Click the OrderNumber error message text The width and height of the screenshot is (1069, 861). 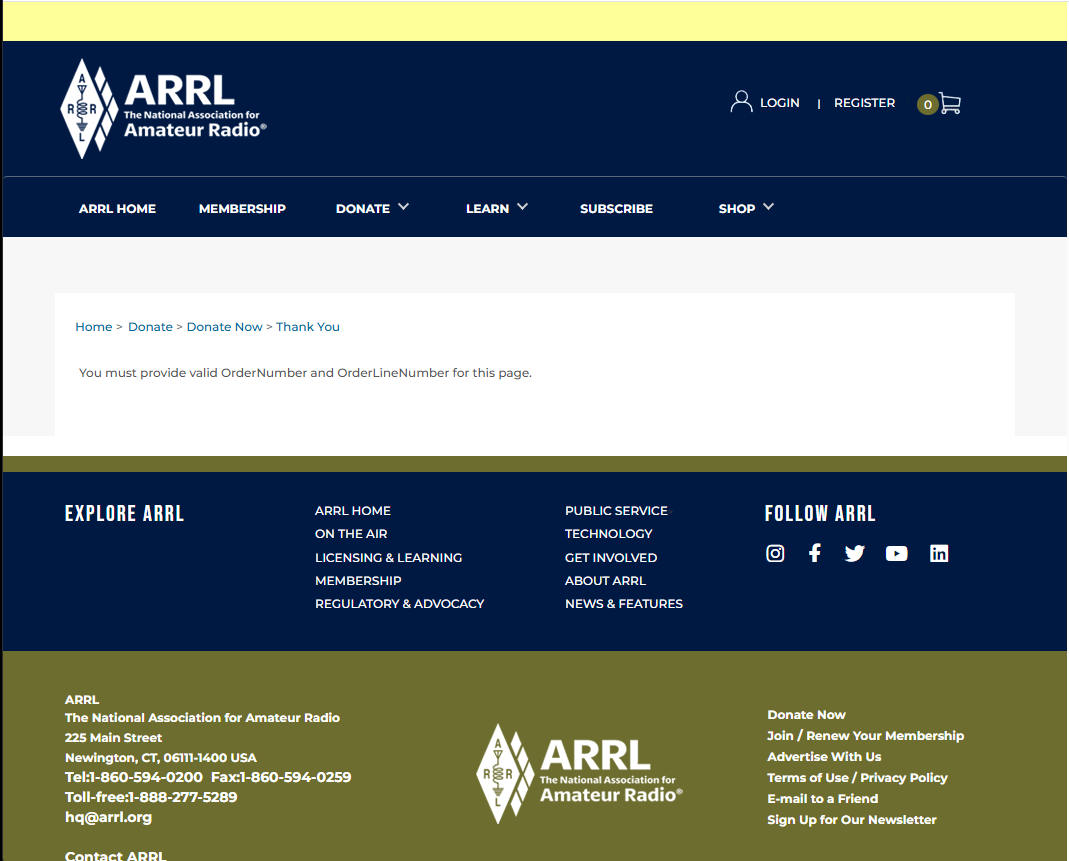(305, 373)
